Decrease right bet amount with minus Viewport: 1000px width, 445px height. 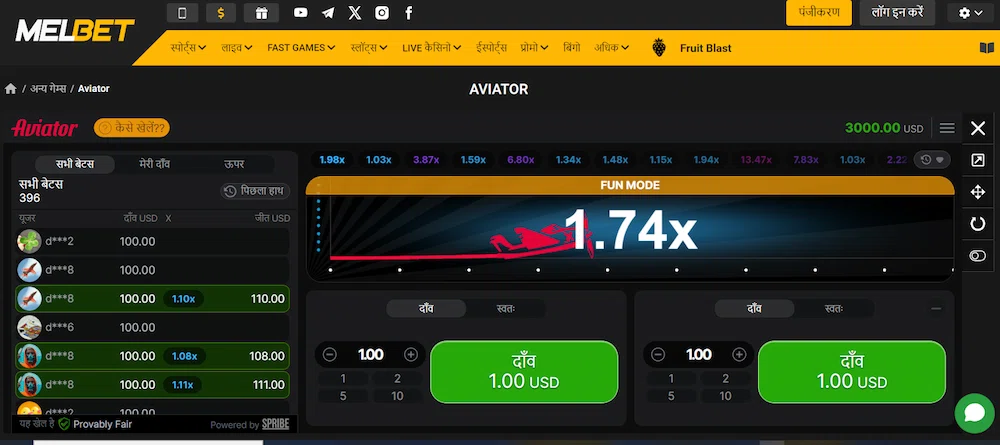658,354
